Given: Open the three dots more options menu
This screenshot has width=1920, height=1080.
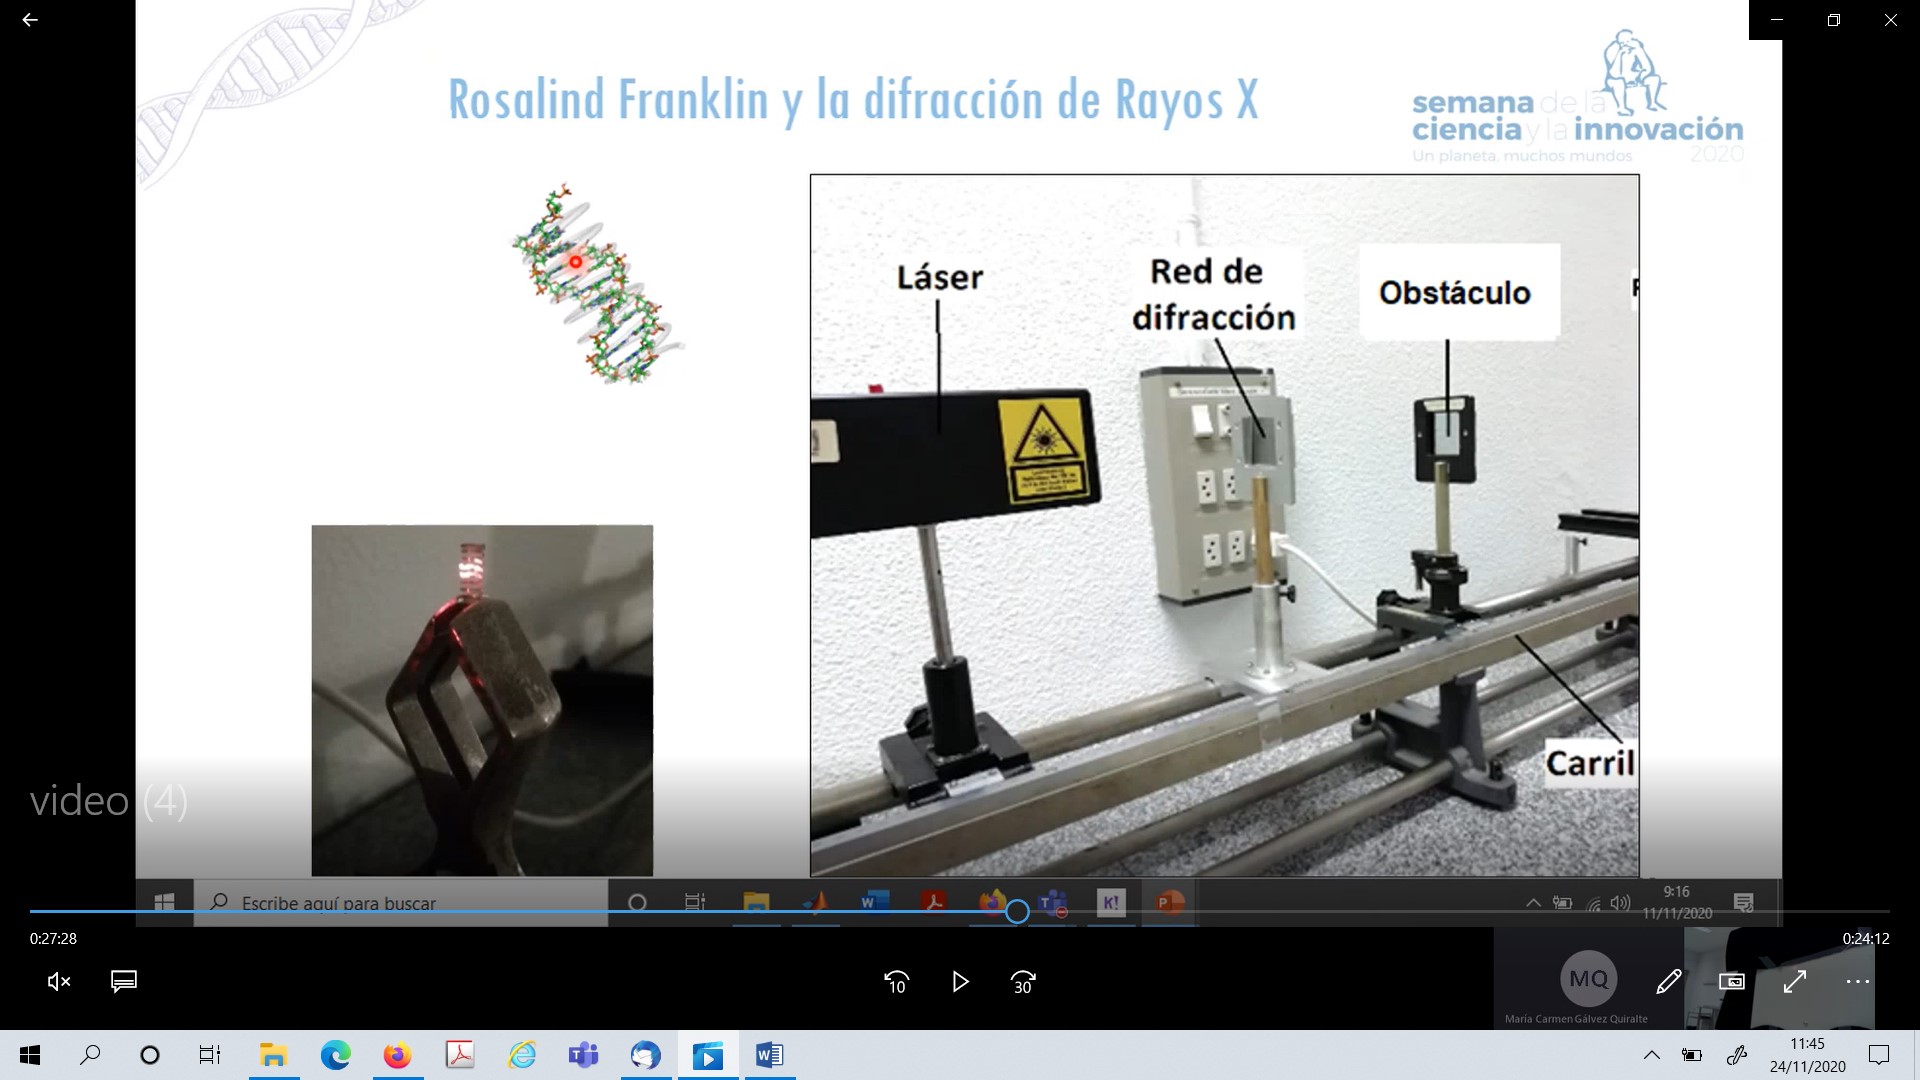Looking at the screenshot, I should 1857,982.
